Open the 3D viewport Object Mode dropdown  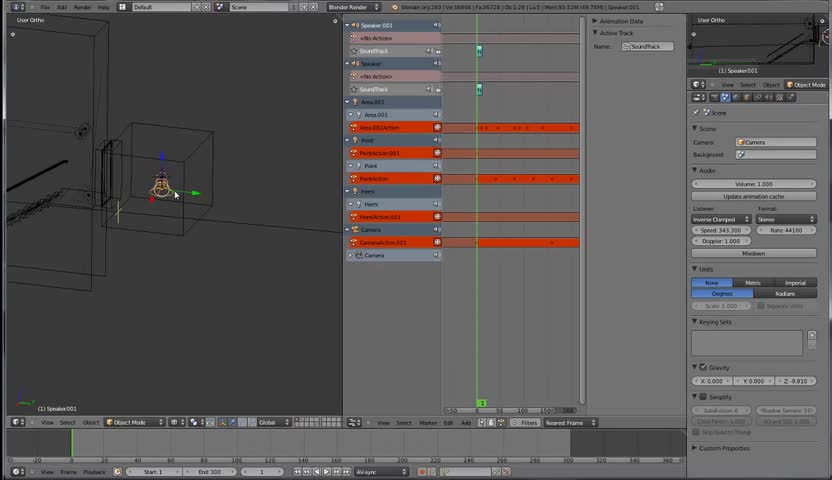tap(134, 422)
